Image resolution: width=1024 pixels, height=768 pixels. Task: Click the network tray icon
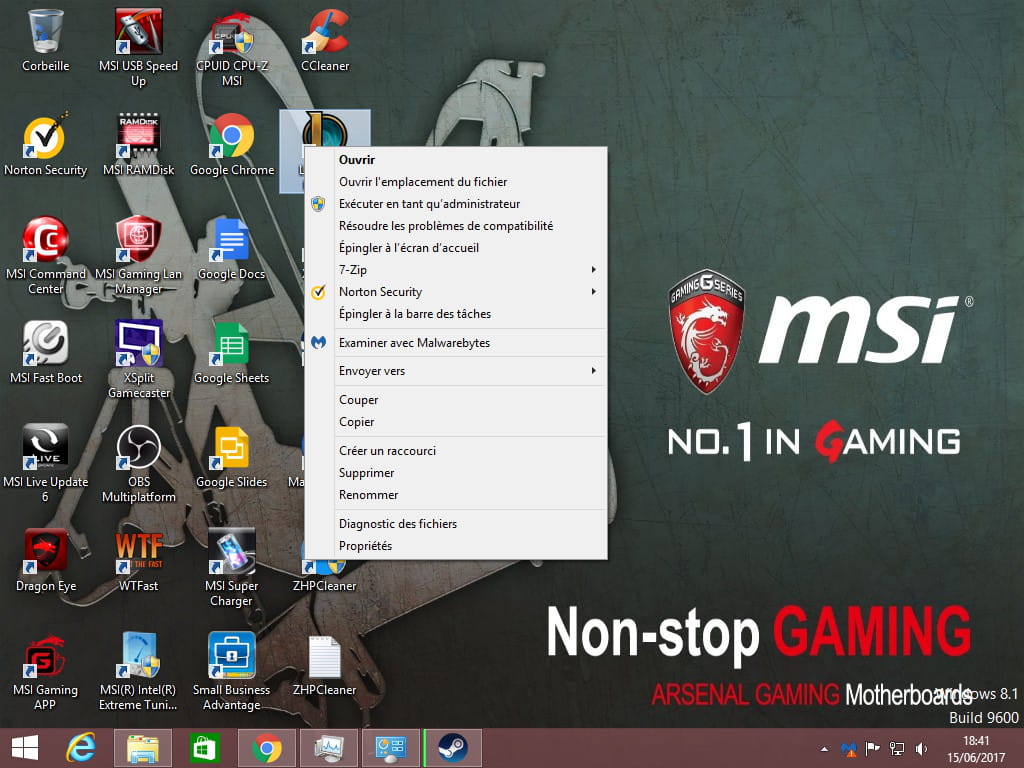click(897, 748)
